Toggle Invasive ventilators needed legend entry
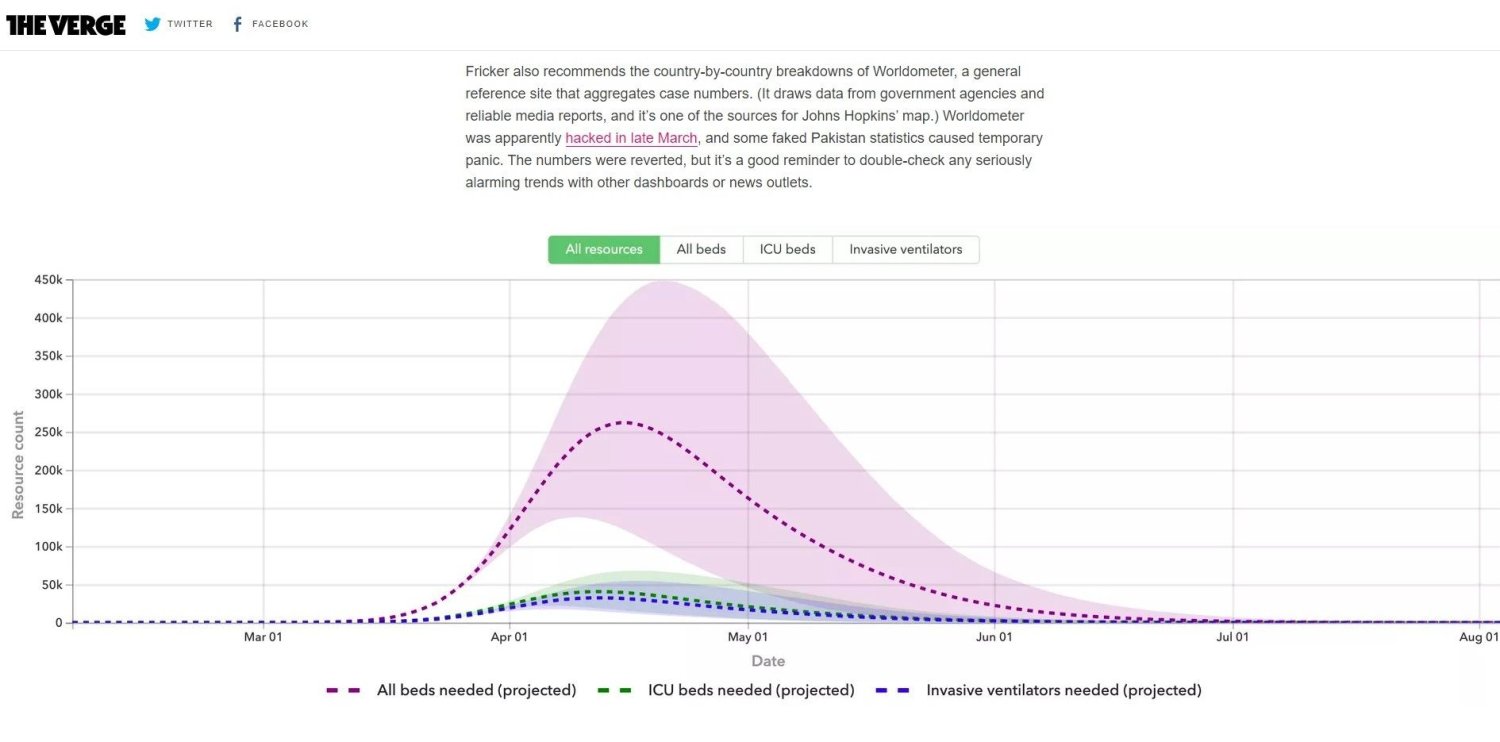The image size is (1500, 742). (1063, 690)
